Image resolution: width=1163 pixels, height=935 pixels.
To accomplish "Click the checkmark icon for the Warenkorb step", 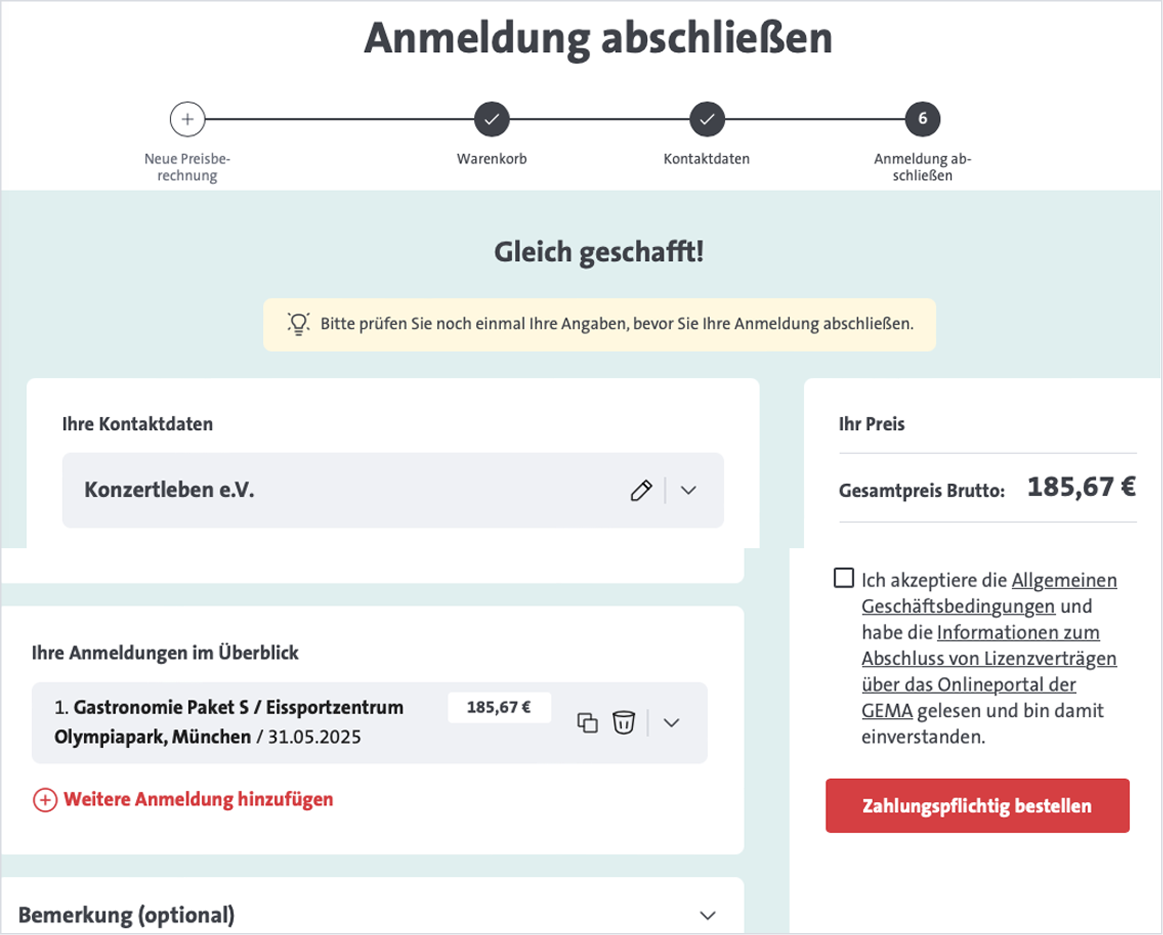I will 490,118.
